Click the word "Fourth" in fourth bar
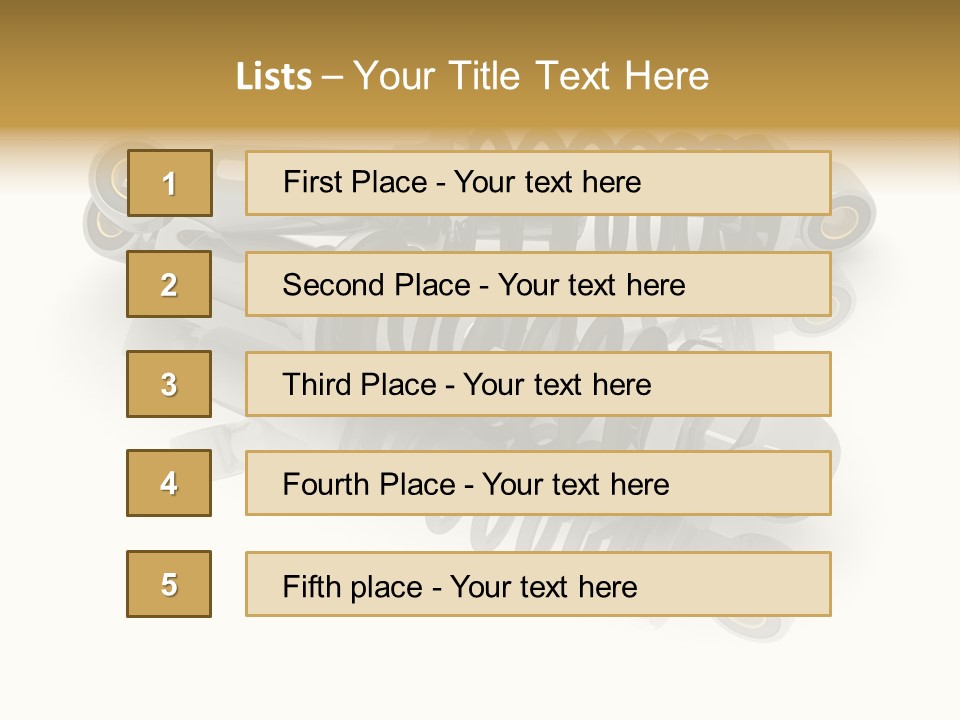This screenshot has width=960, height=720. [x=324, y=484]
